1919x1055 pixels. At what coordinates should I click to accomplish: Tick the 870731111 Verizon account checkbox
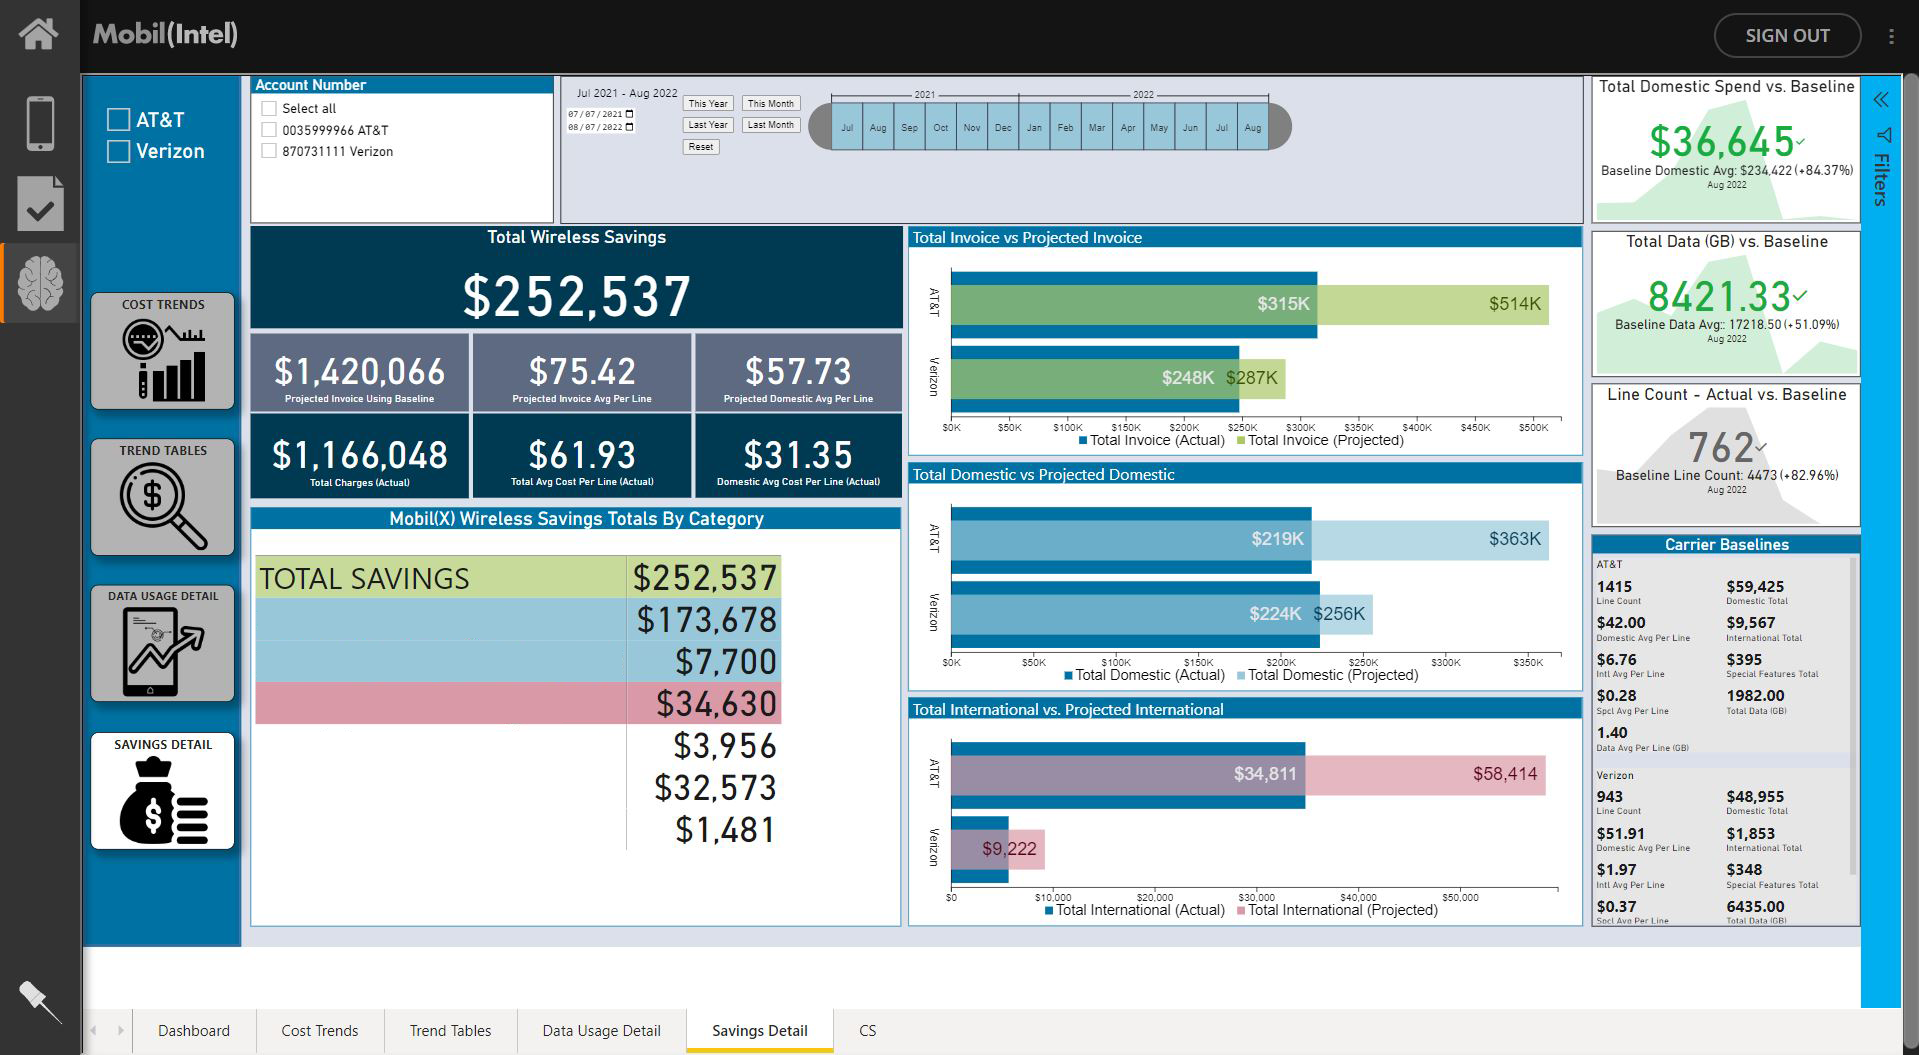coord(269,151)
